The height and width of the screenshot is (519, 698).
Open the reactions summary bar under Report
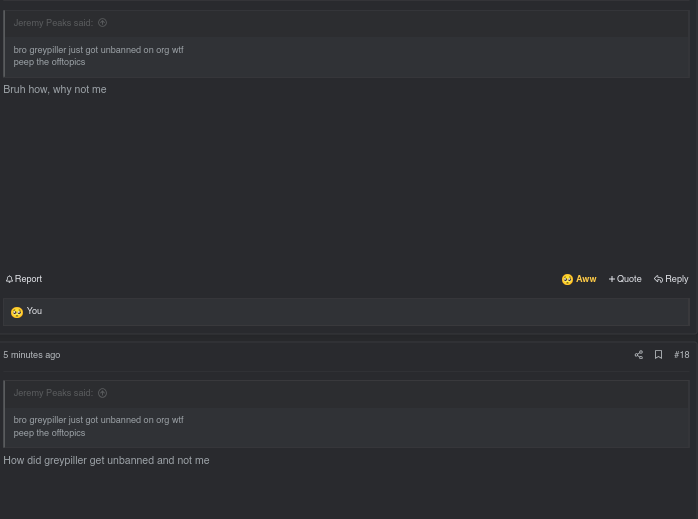[x=346, y=312]
